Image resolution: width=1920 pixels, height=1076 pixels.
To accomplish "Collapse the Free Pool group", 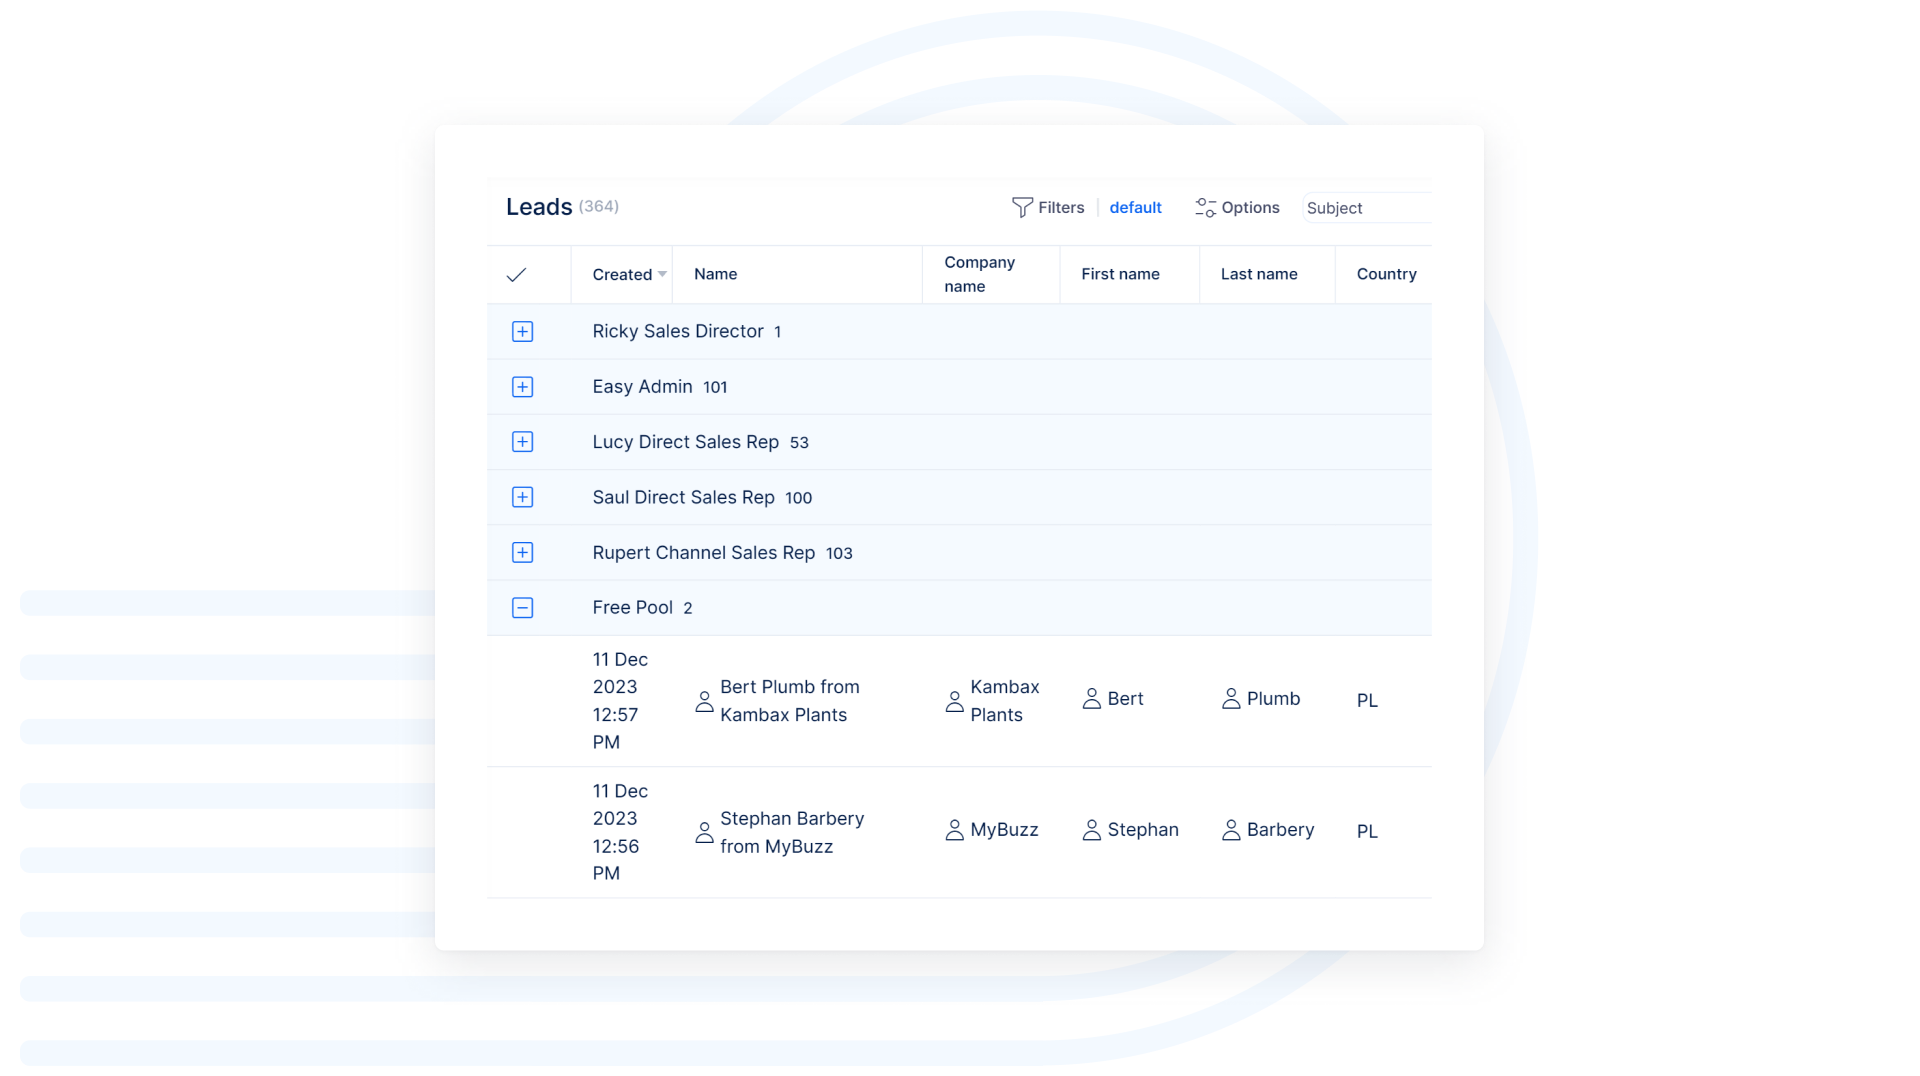I will 522,608.
